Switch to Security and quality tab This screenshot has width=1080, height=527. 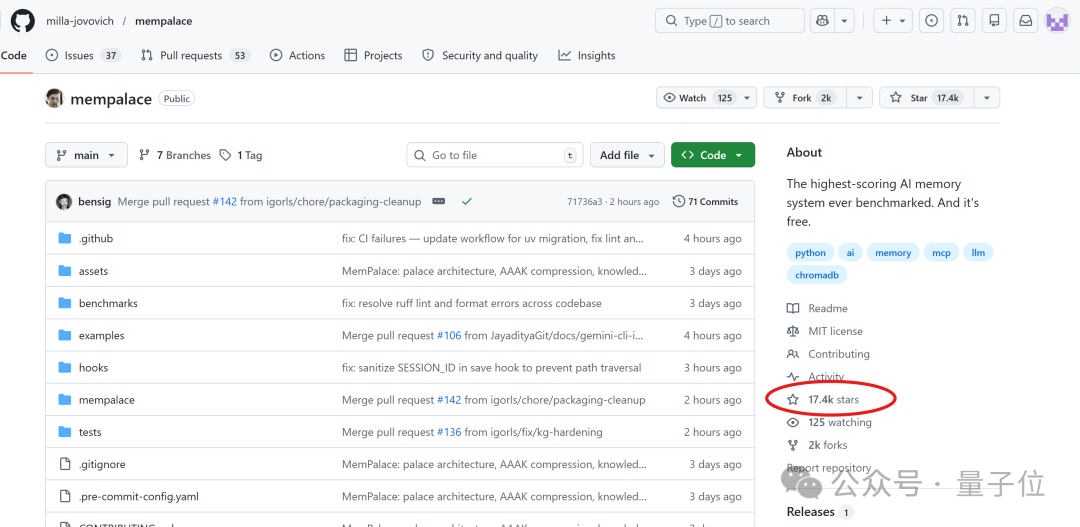(480, 56)
